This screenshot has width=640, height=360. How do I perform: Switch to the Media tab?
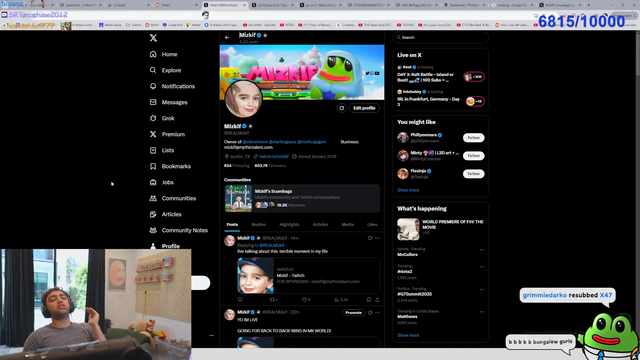[347, 224]
